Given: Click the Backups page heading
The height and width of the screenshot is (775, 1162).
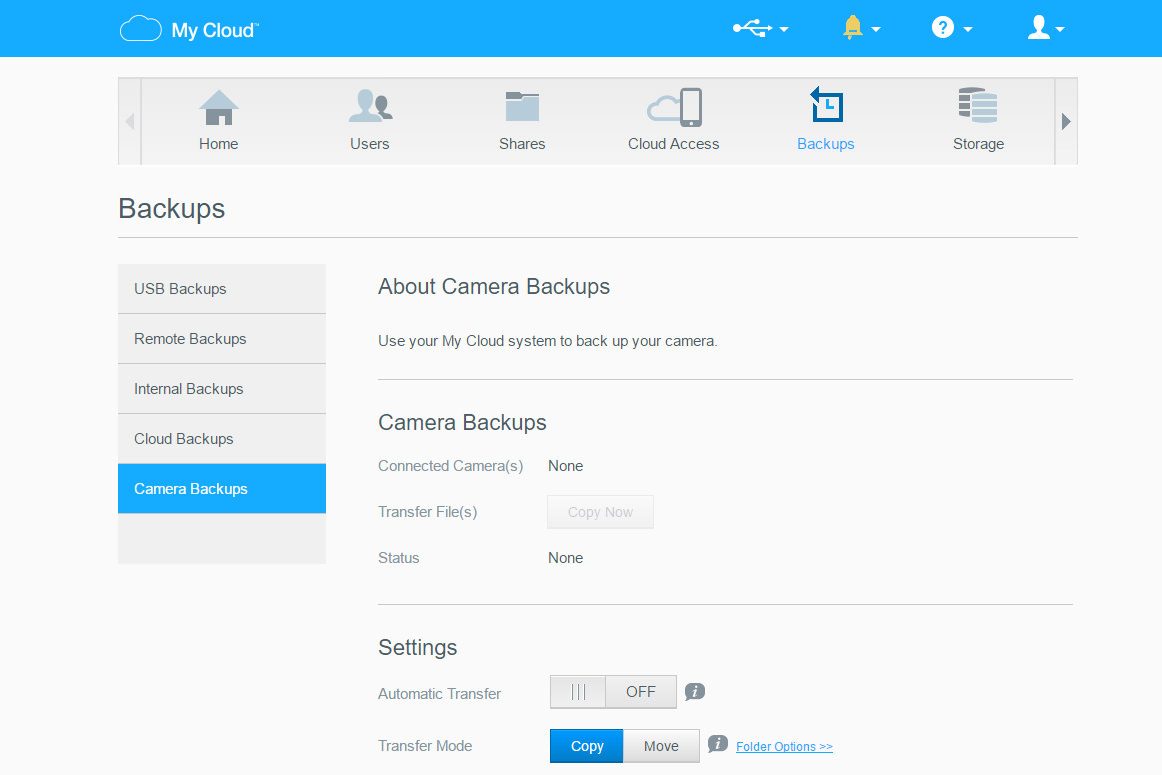Looking at the screenshot, I should (171, 209).
